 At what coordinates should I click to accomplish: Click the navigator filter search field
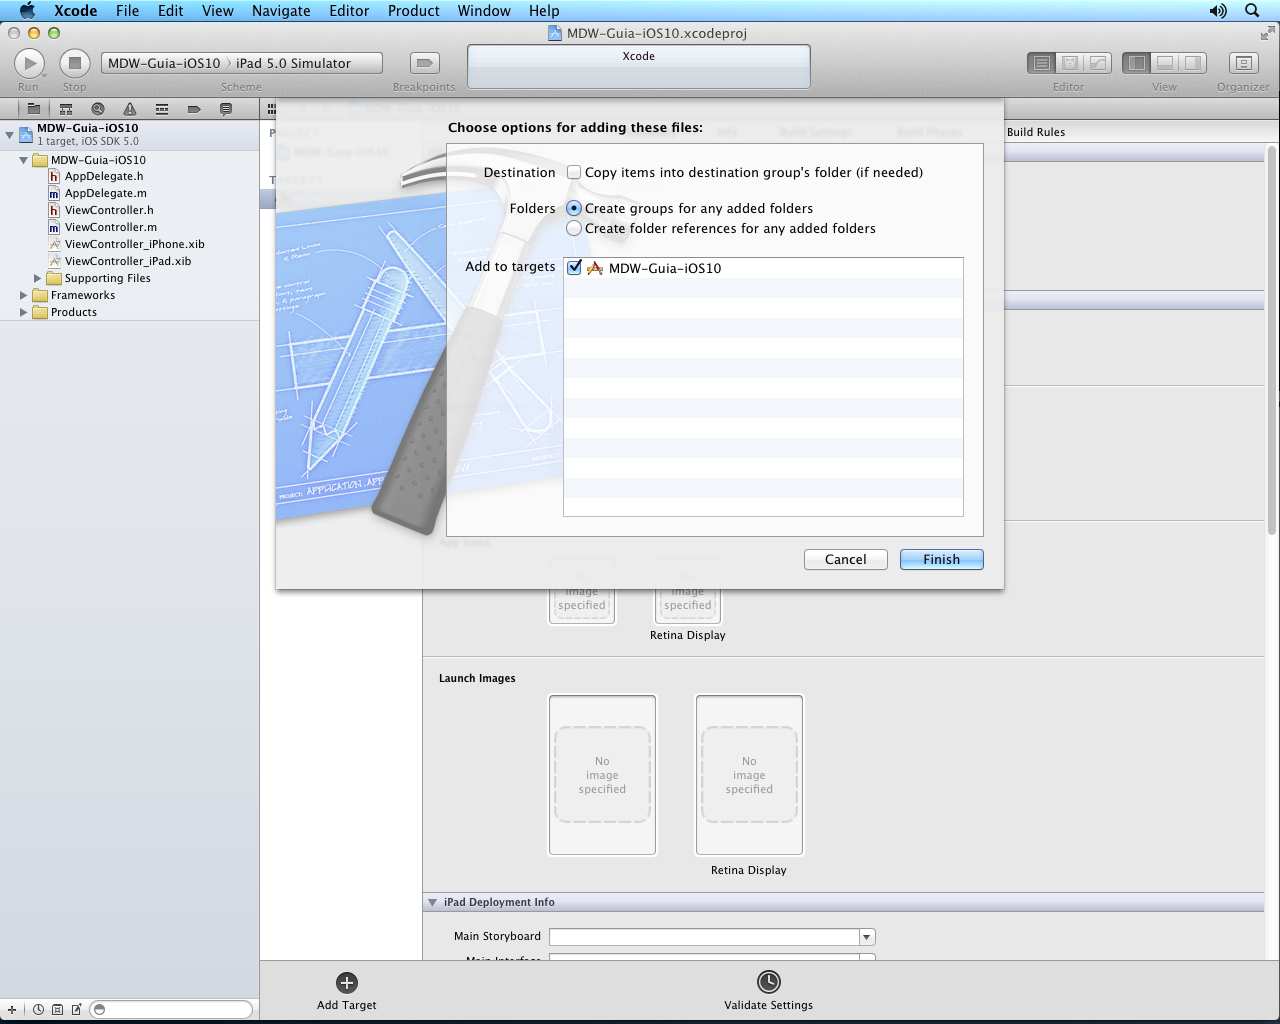171,1010
